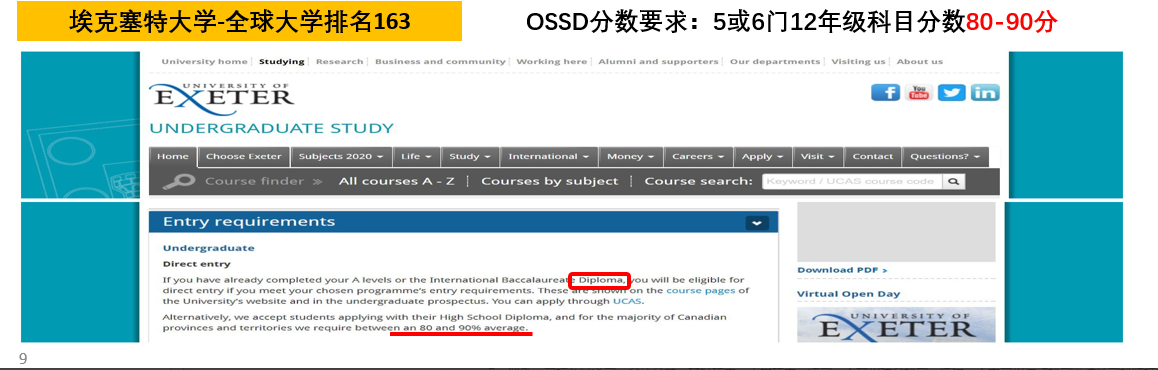This screenshot has height=370, width=1158.
Task: Click Courses by subject link
Action: point(549,182)
